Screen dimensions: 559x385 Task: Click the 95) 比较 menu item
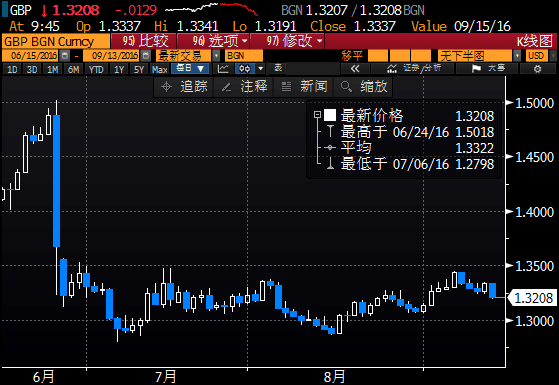coord(143,41)
